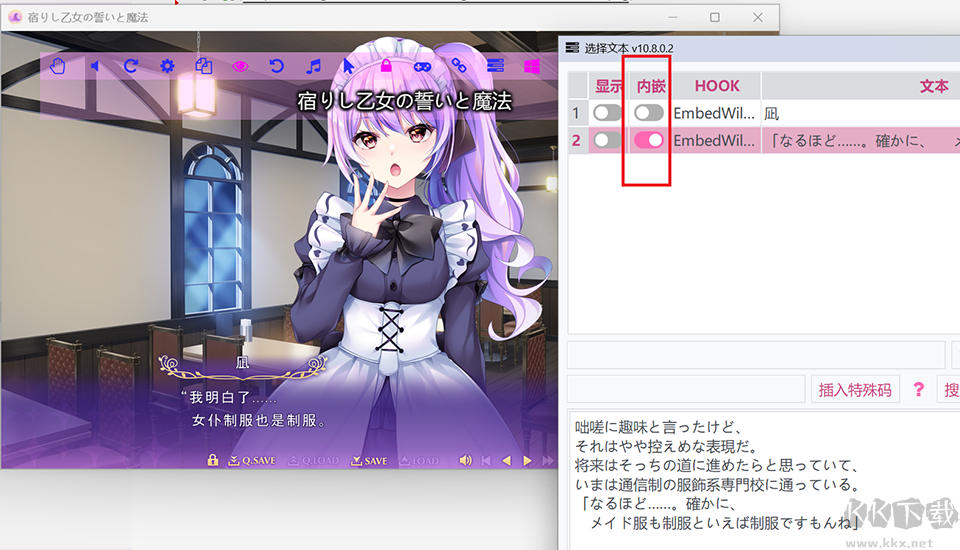Toggle display switch for hook row 2

tap(607, 140)
